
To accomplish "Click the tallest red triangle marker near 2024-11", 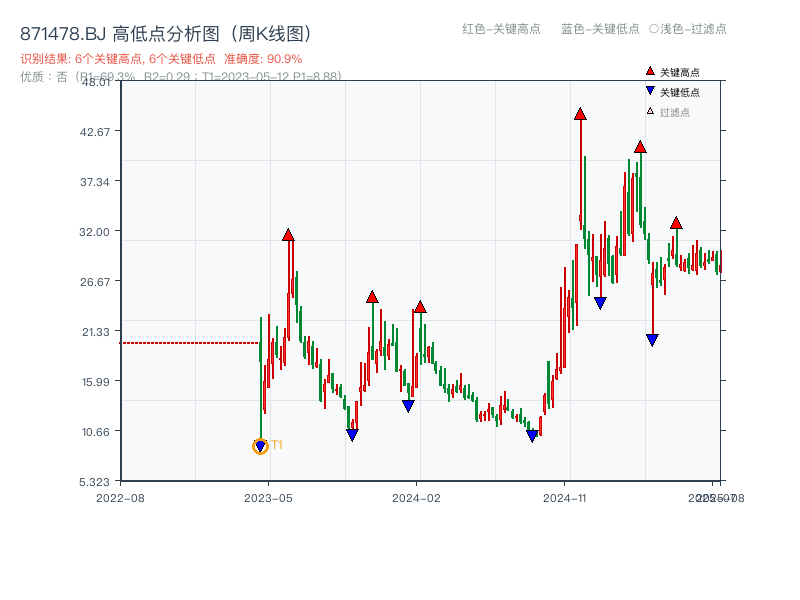I will click(x=580, y=114).
